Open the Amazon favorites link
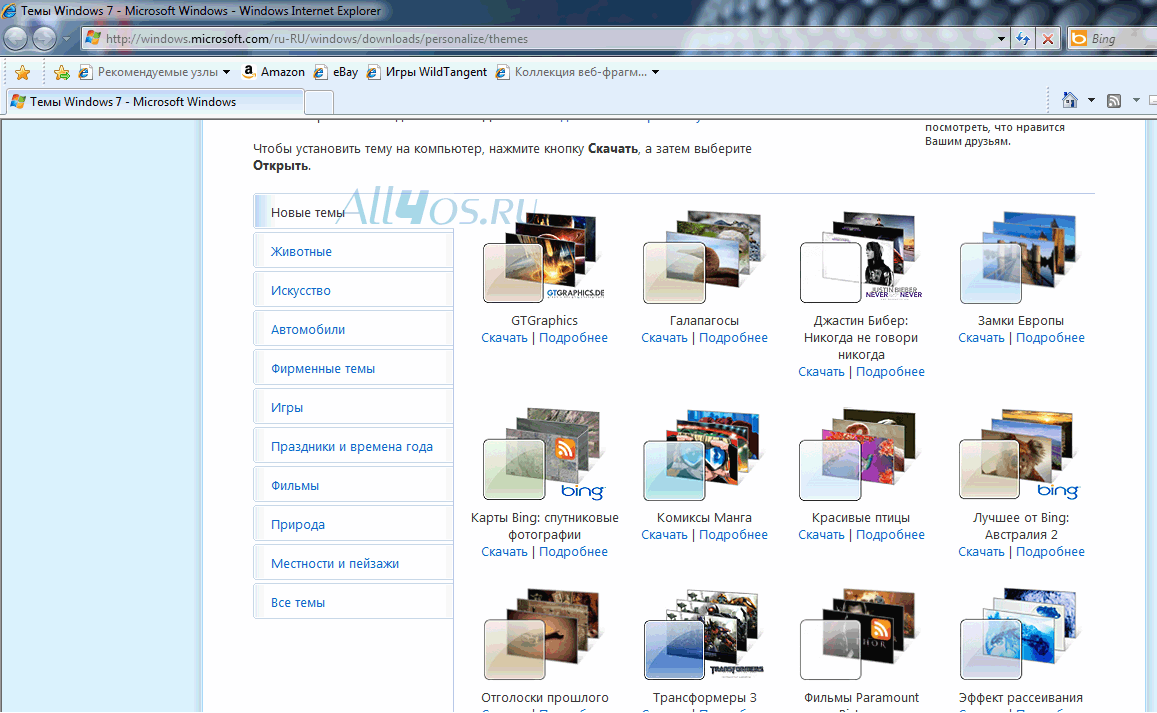The height and width of the screenshot is (713, 1157). (274, 72)
